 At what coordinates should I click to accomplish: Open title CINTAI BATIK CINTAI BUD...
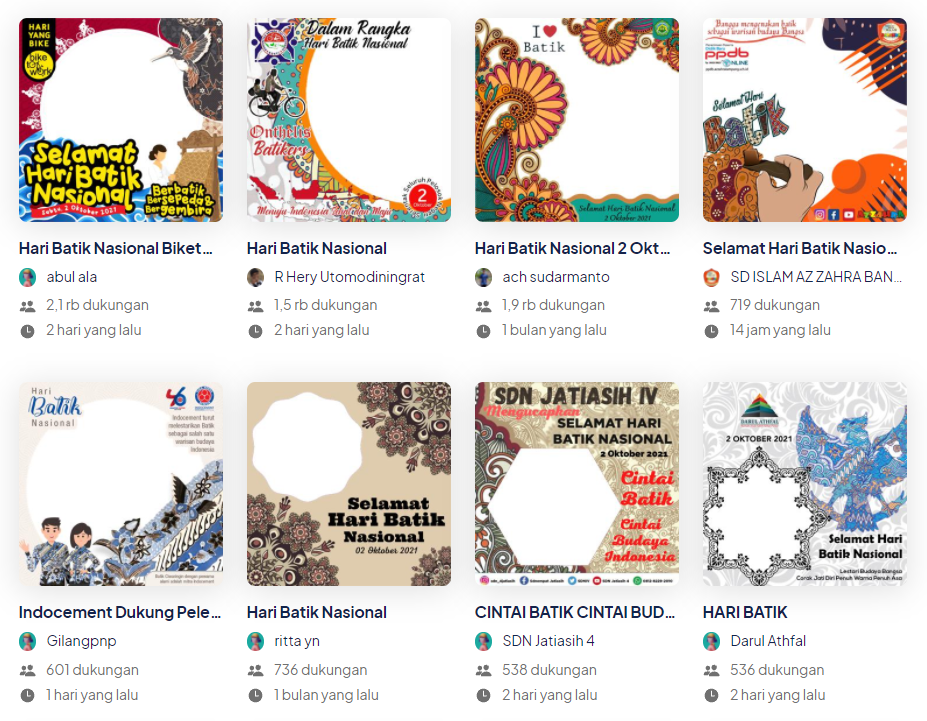click(x=575, y=613)
